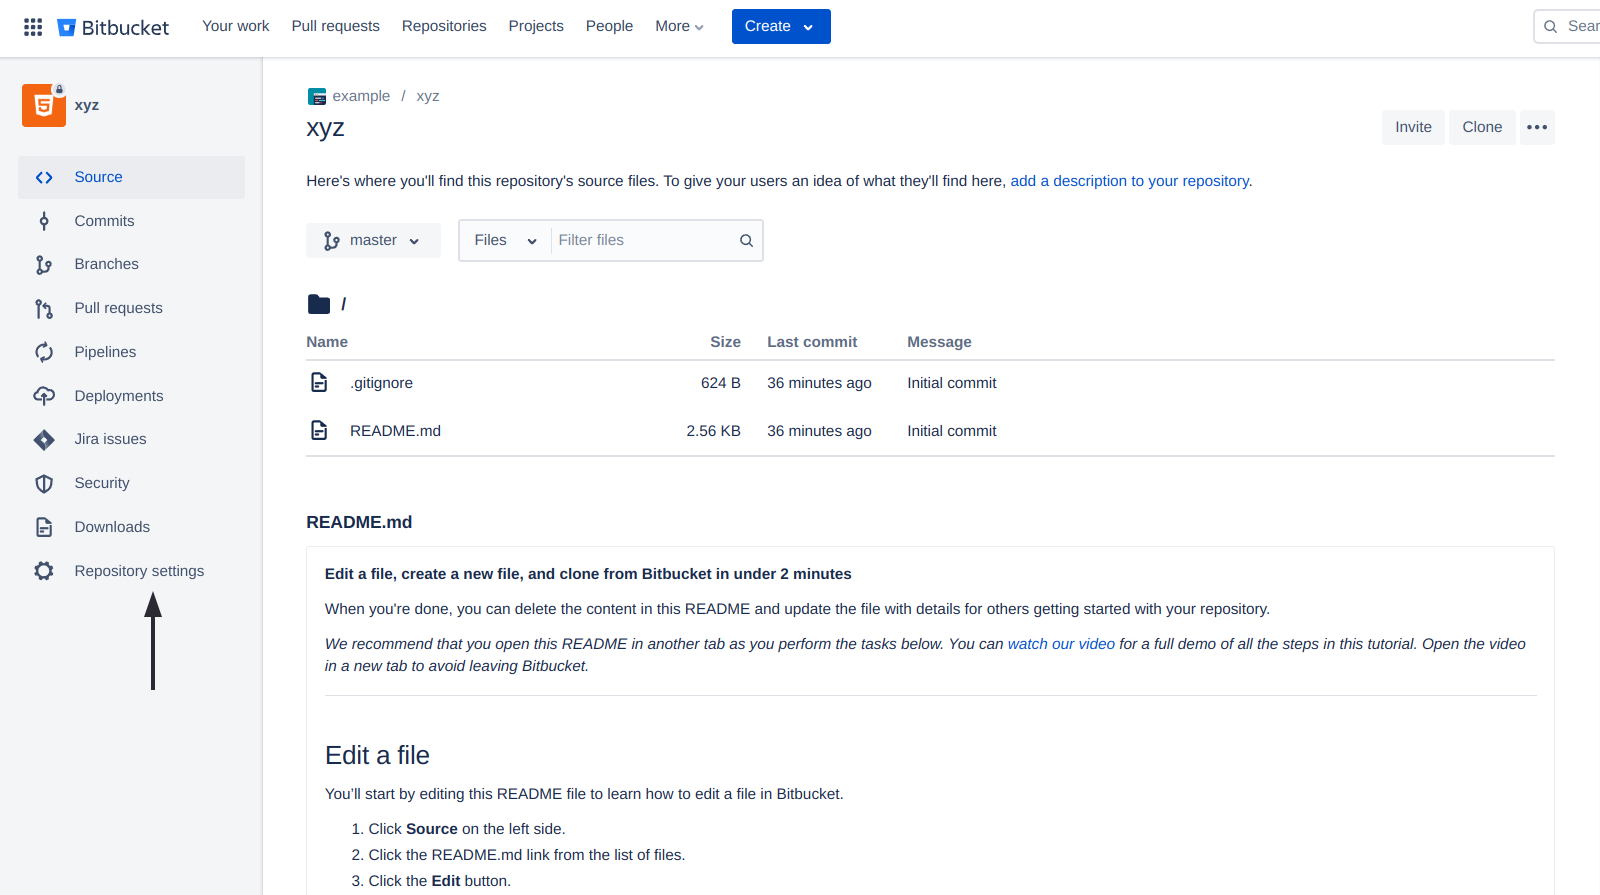Click the Security shield icon
Screen dimensions: 1600x895
[44, 483]
